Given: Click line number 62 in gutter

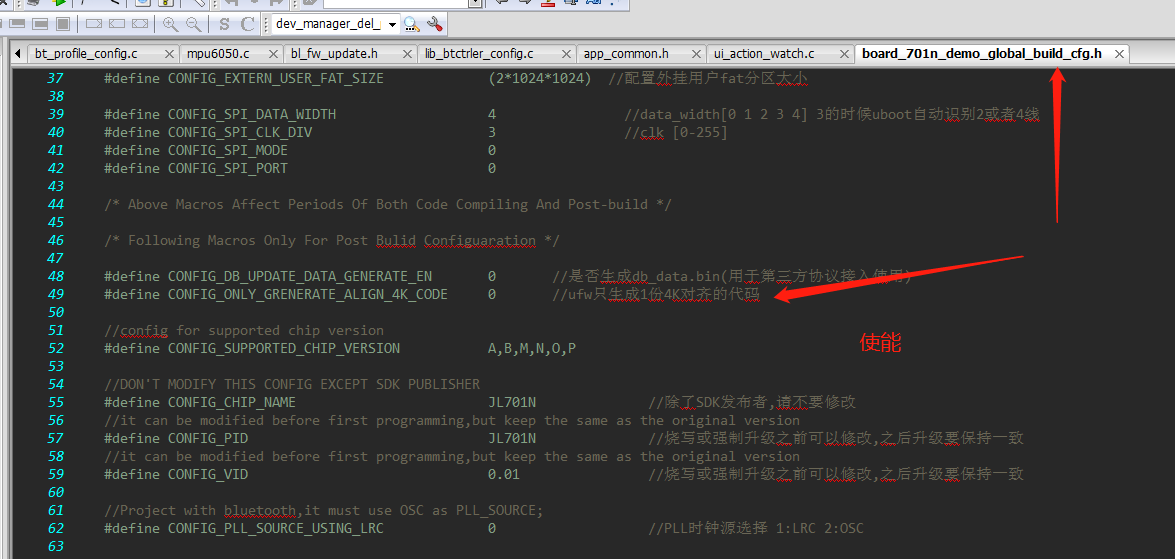Looking at the screenshot, I should (x=55, y=528).
